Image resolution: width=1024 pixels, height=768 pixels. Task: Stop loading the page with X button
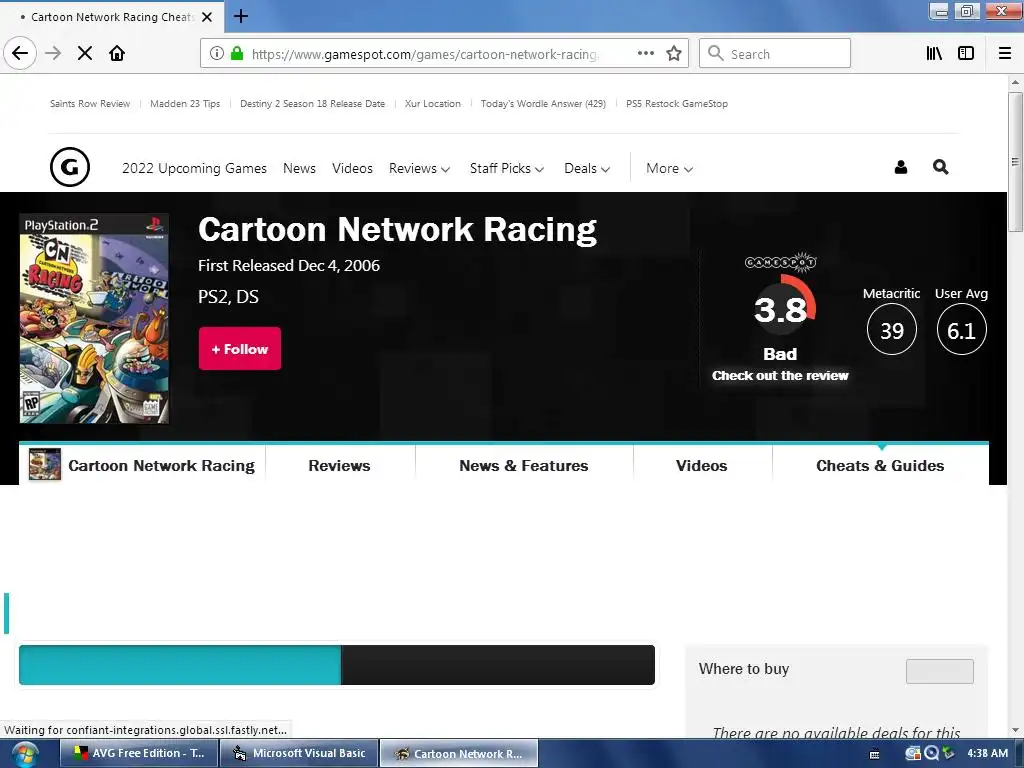point(85,53)
